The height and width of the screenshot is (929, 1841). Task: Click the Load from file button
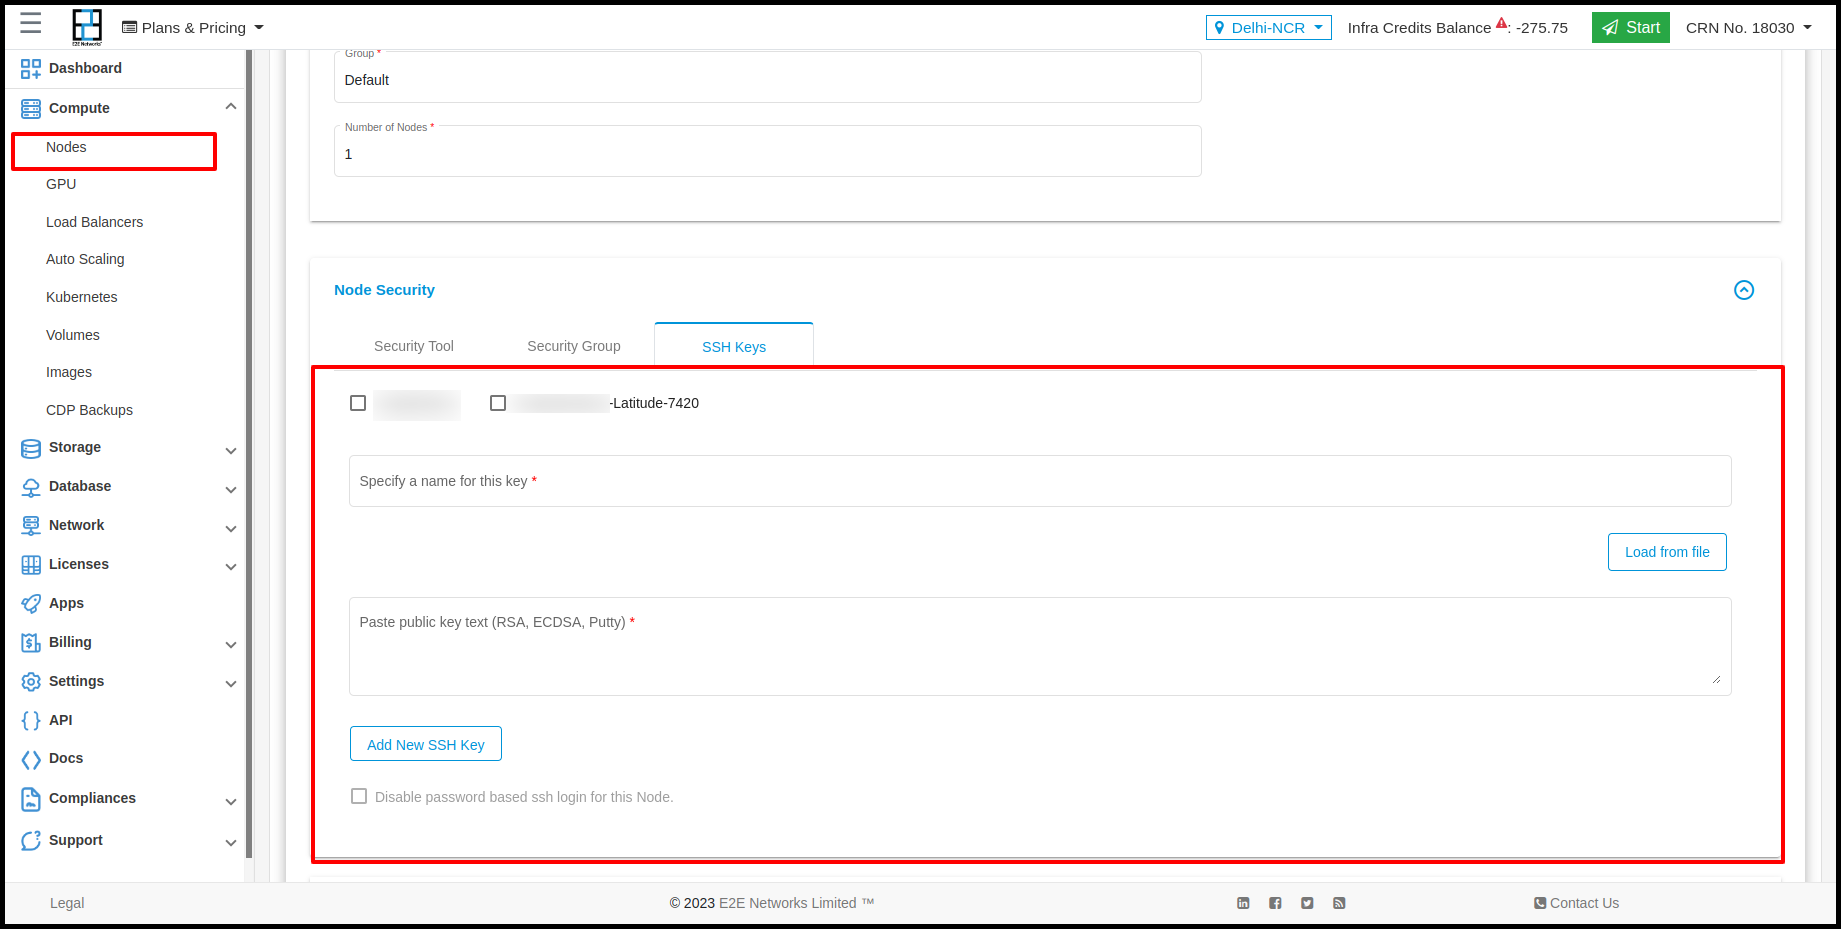point(1667,552)
